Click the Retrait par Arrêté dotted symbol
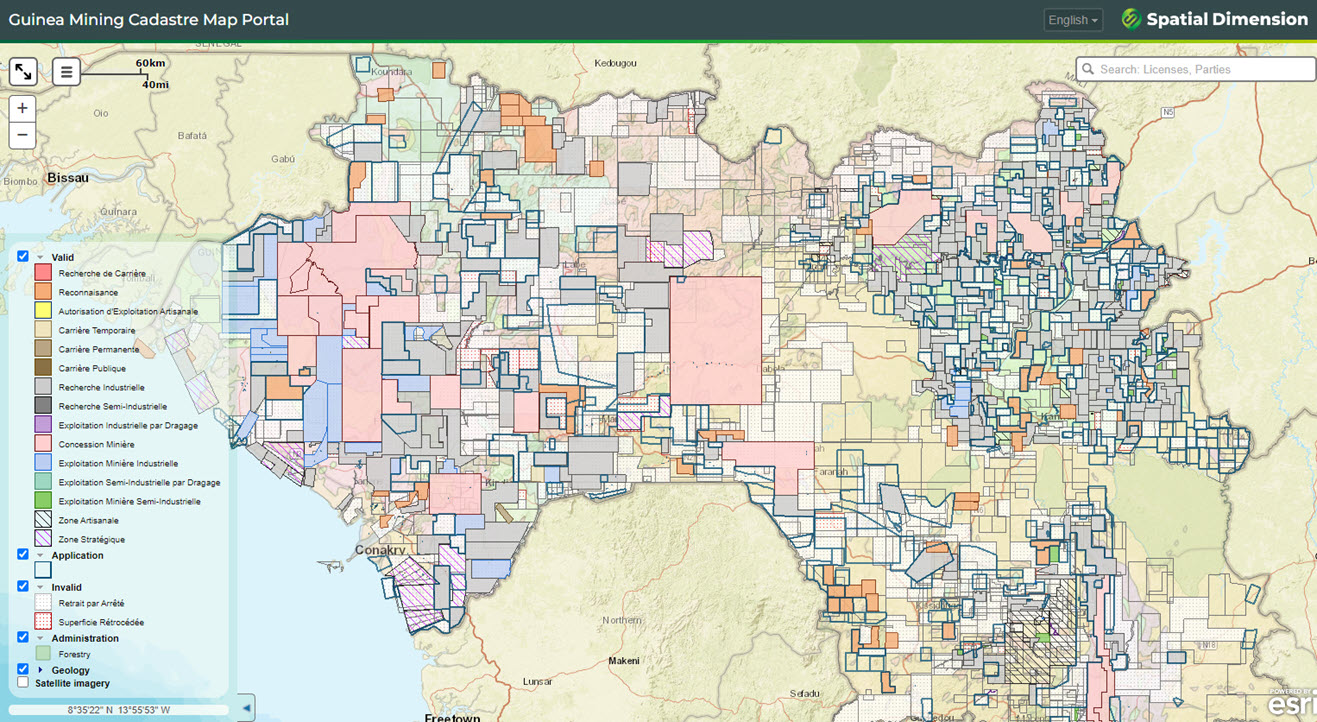1317x722 pixels. [43, 603]
